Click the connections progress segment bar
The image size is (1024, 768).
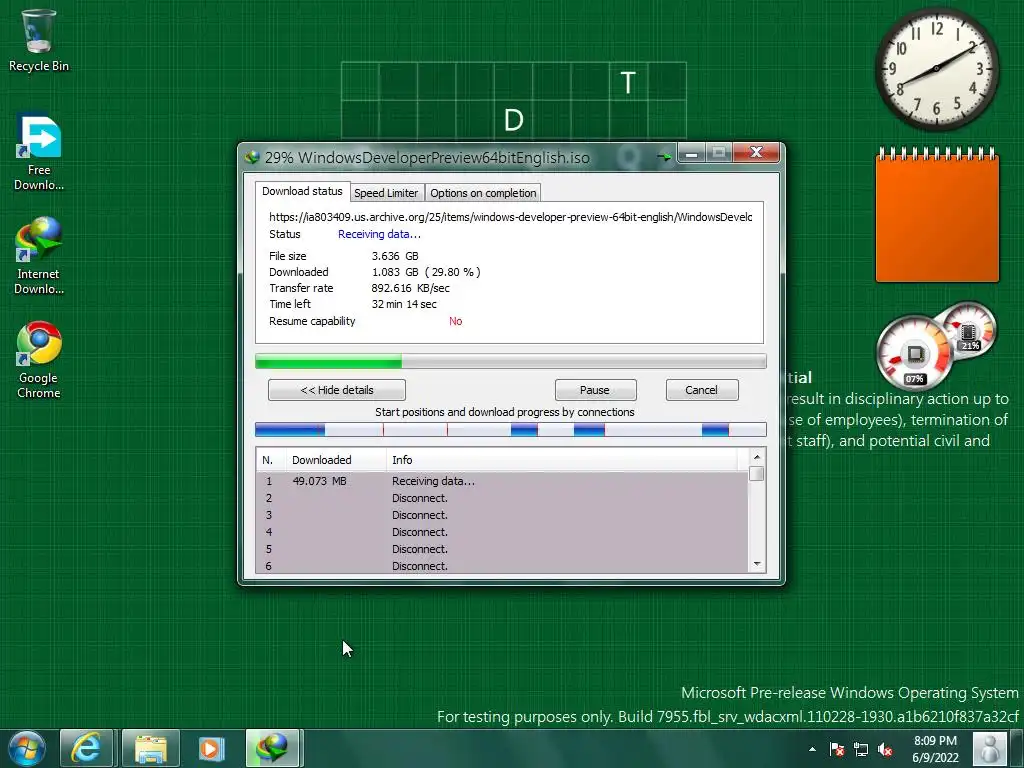[x=511, y=429]
